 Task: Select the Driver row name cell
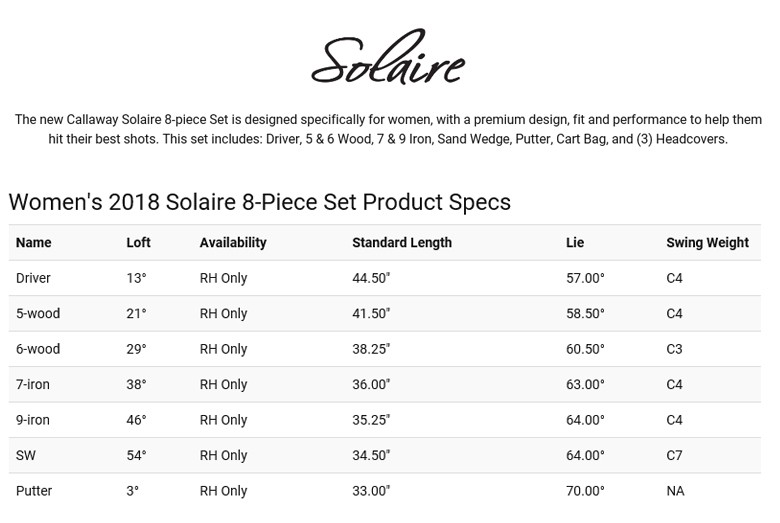(x=33, y=278)
